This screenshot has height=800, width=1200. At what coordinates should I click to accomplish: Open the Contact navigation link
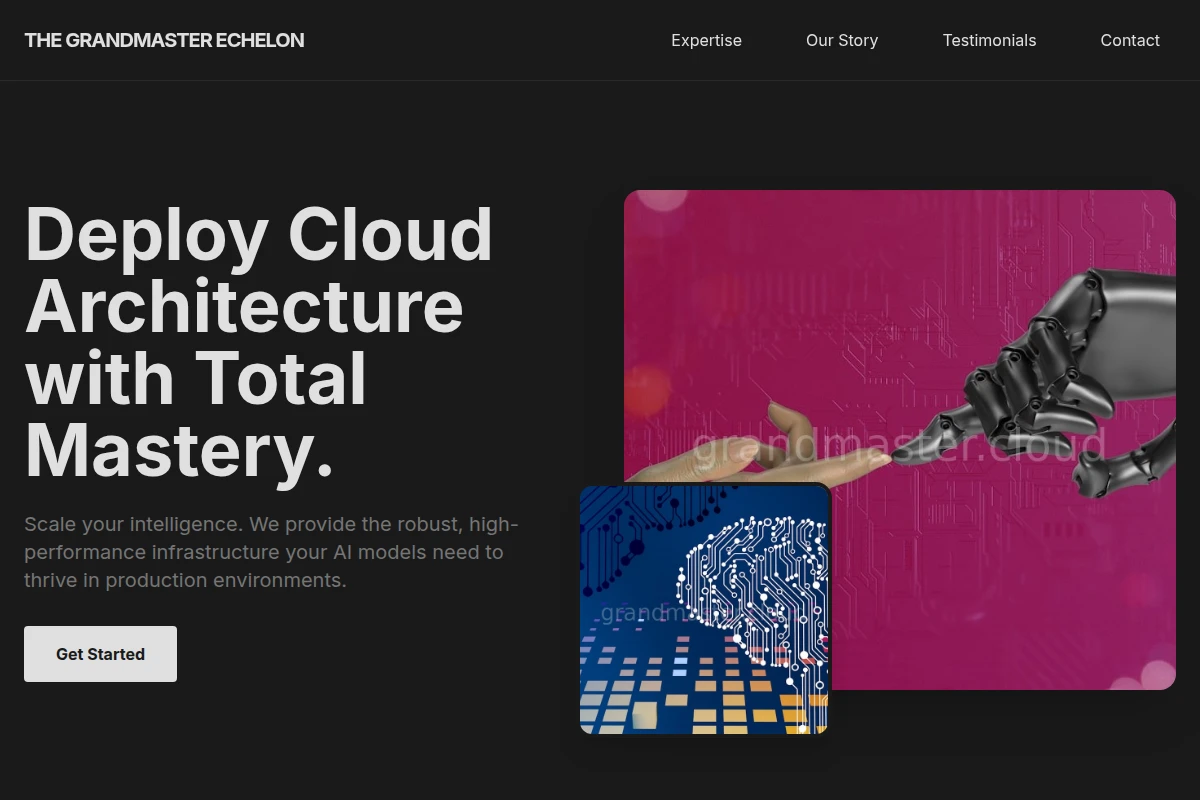pyautogui.click(x=1130, y=40)
